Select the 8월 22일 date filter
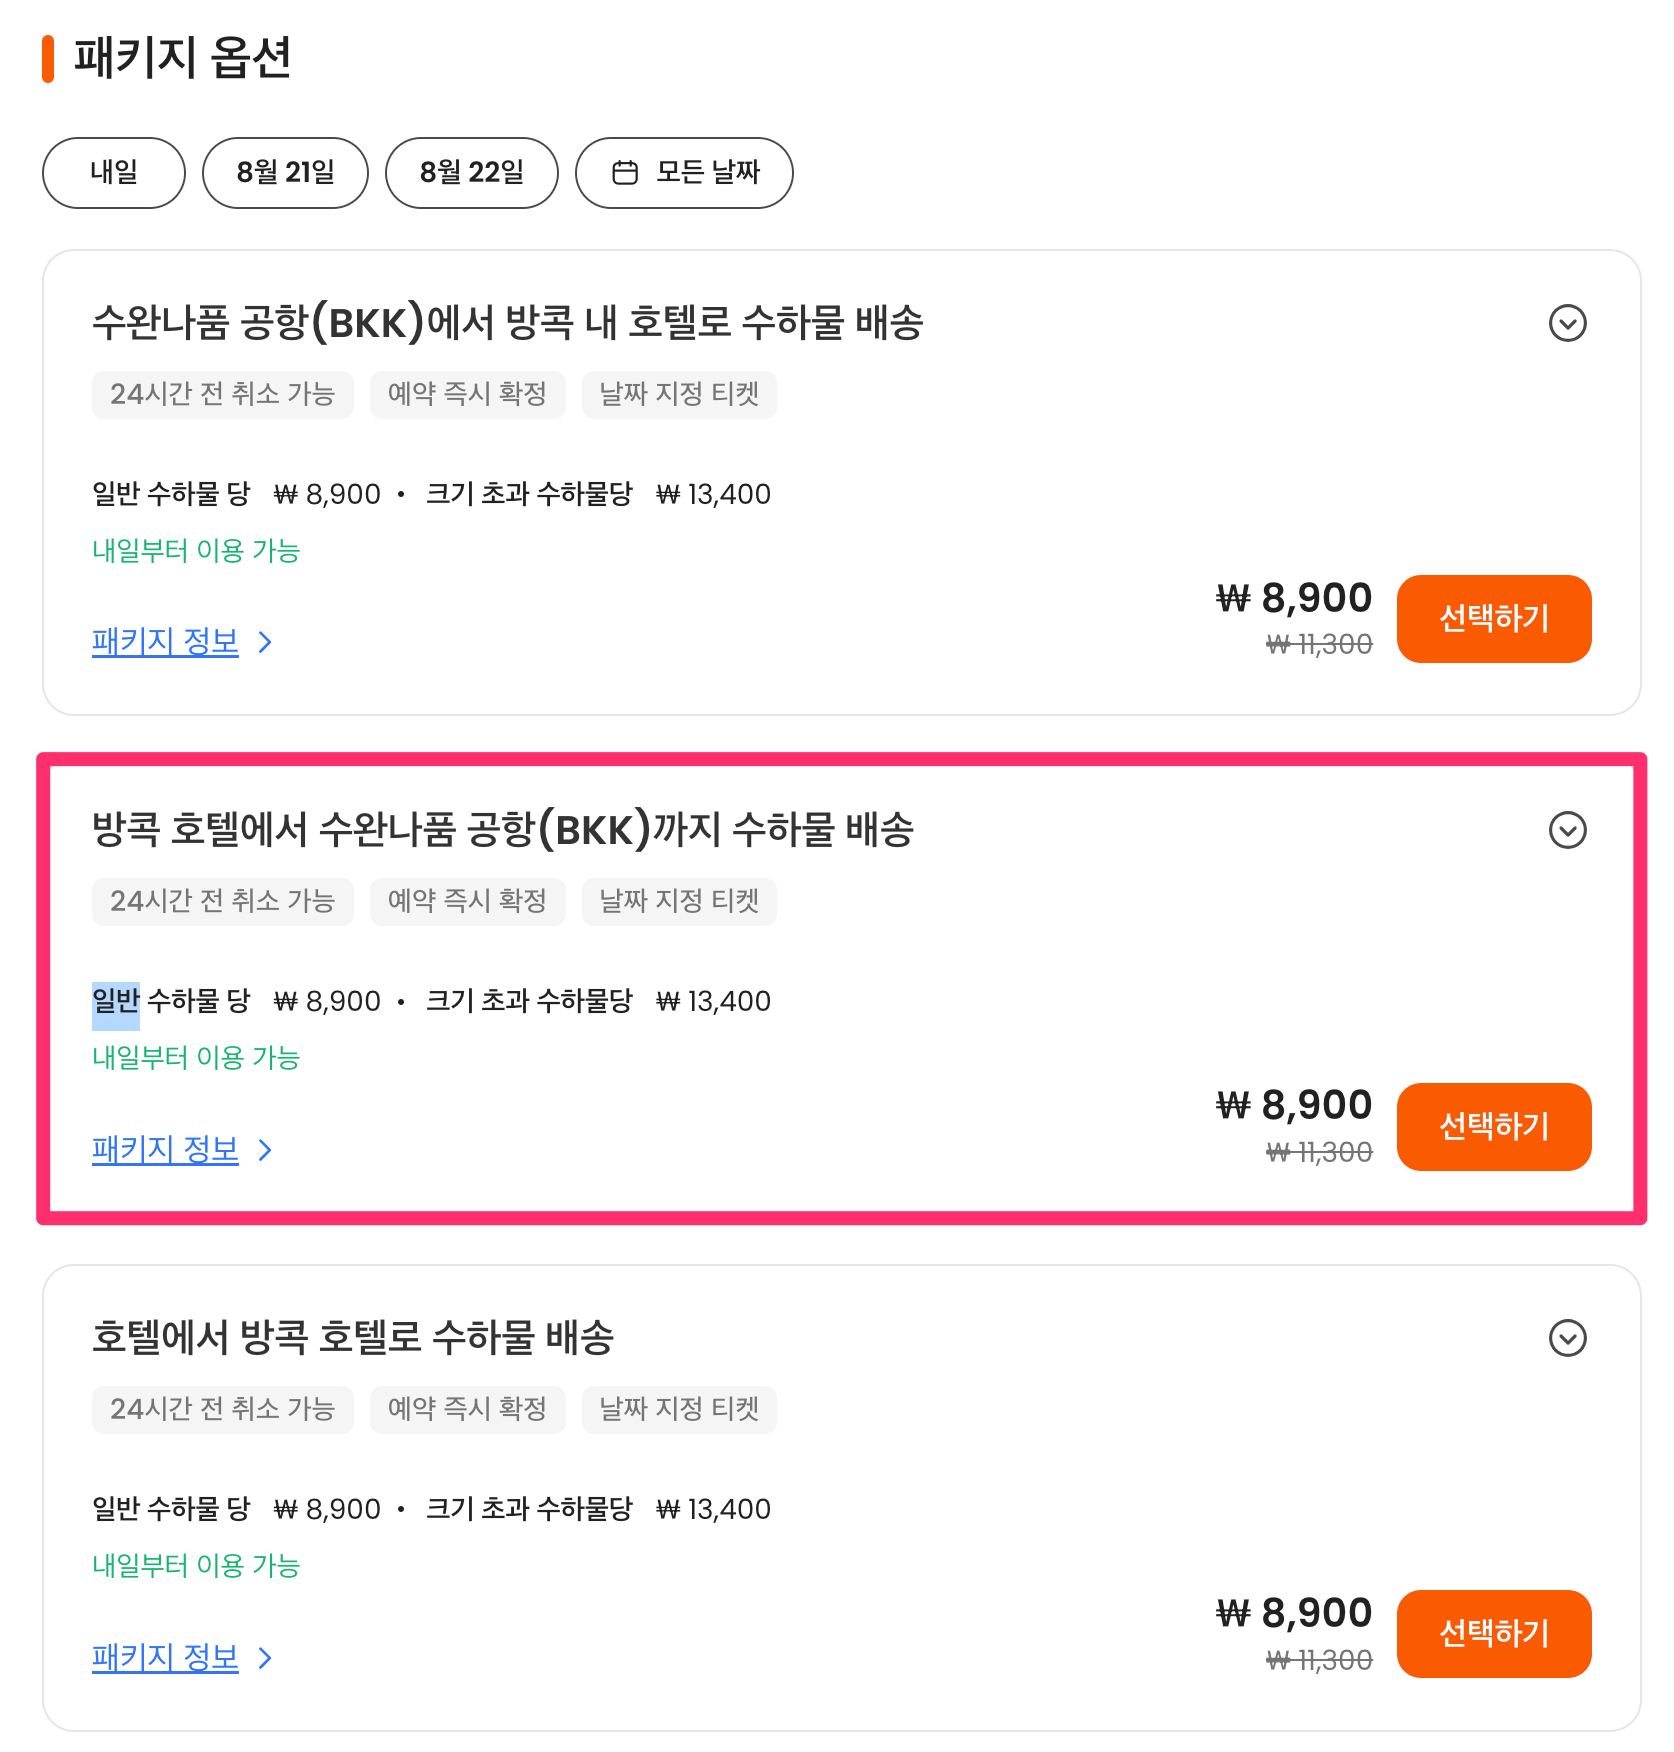Viewport: 1674px width, 1752px height. (471, 171)
